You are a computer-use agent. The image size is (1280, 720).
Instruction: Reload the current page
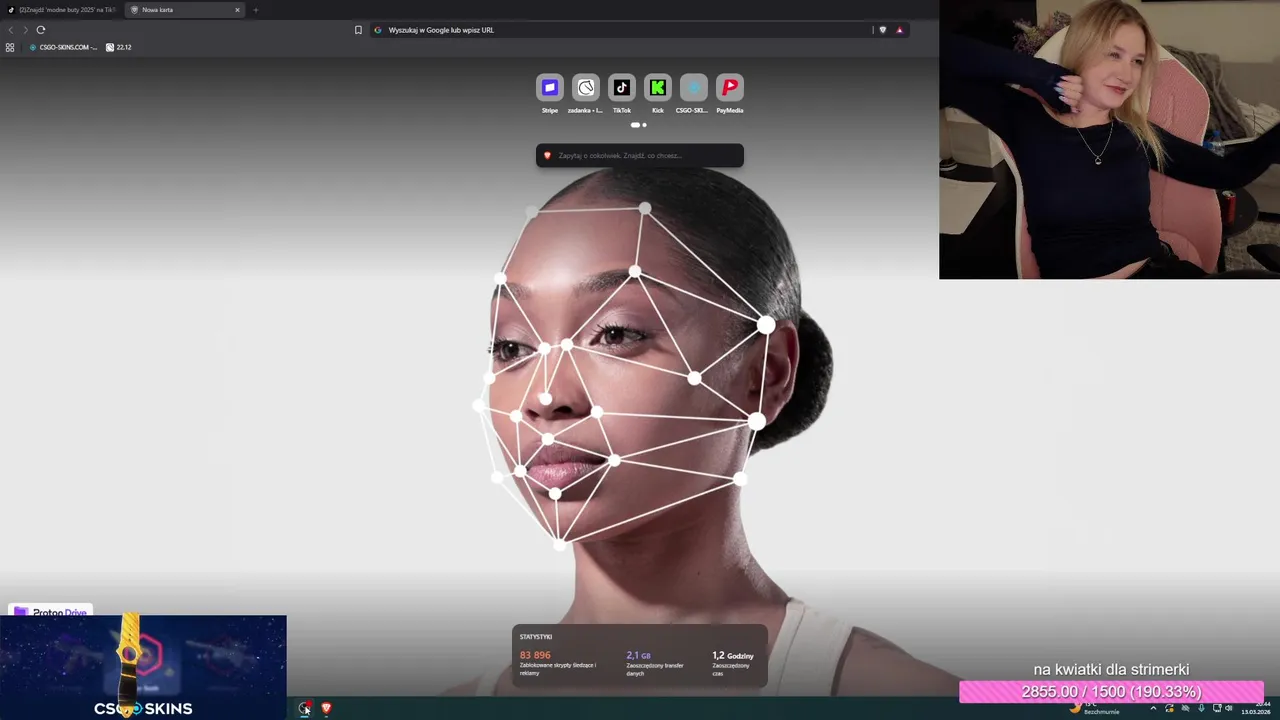point(41,30)
